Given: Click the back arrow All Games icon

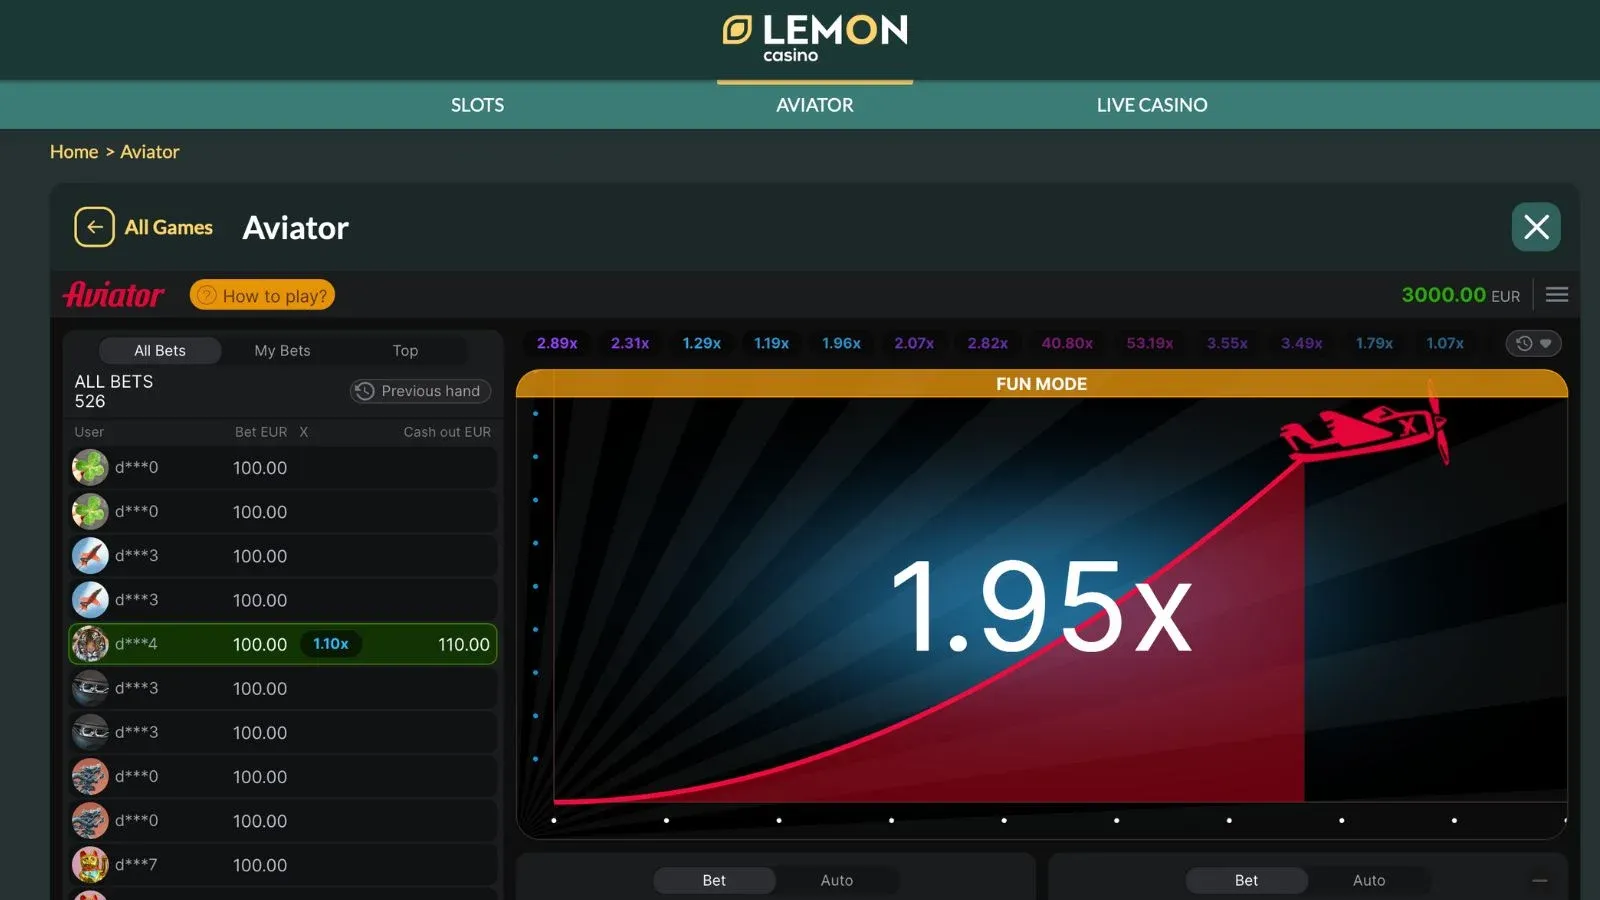Looking at the screenshot, I should tap(94, 227).
